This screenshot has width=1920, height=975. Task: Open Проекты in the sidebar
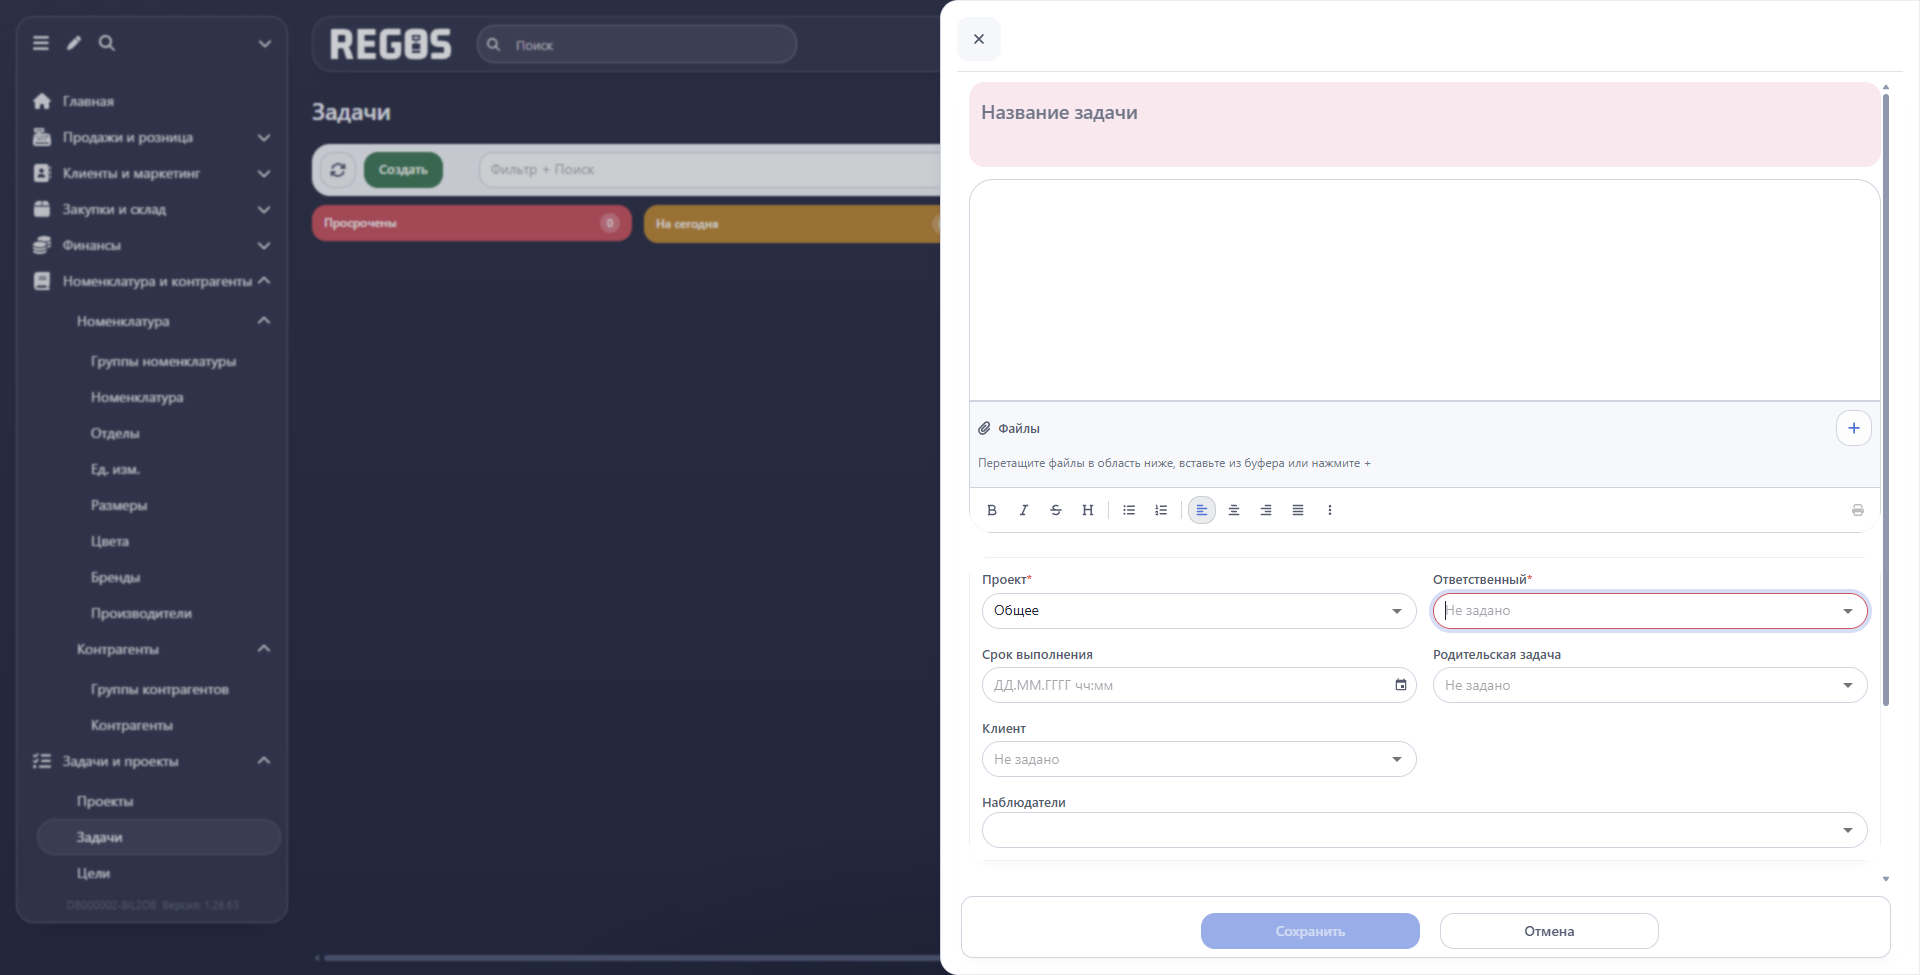point(105,801)
